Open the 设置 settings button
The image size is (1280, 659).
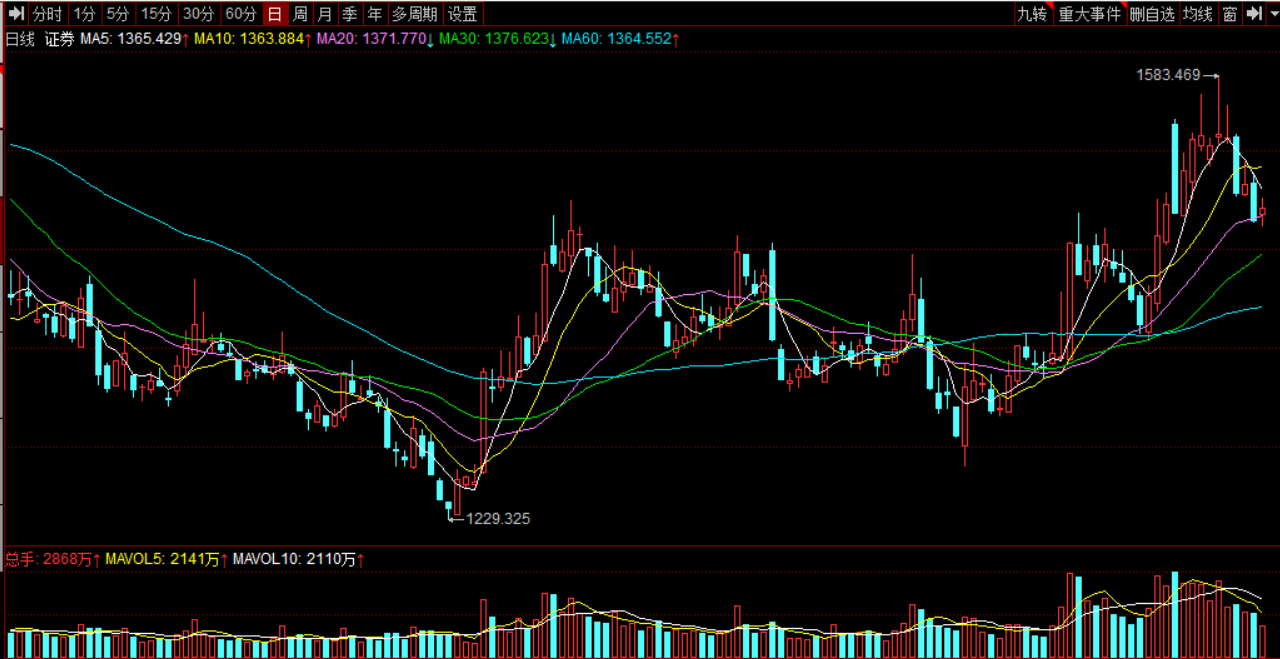click(462, 14)
